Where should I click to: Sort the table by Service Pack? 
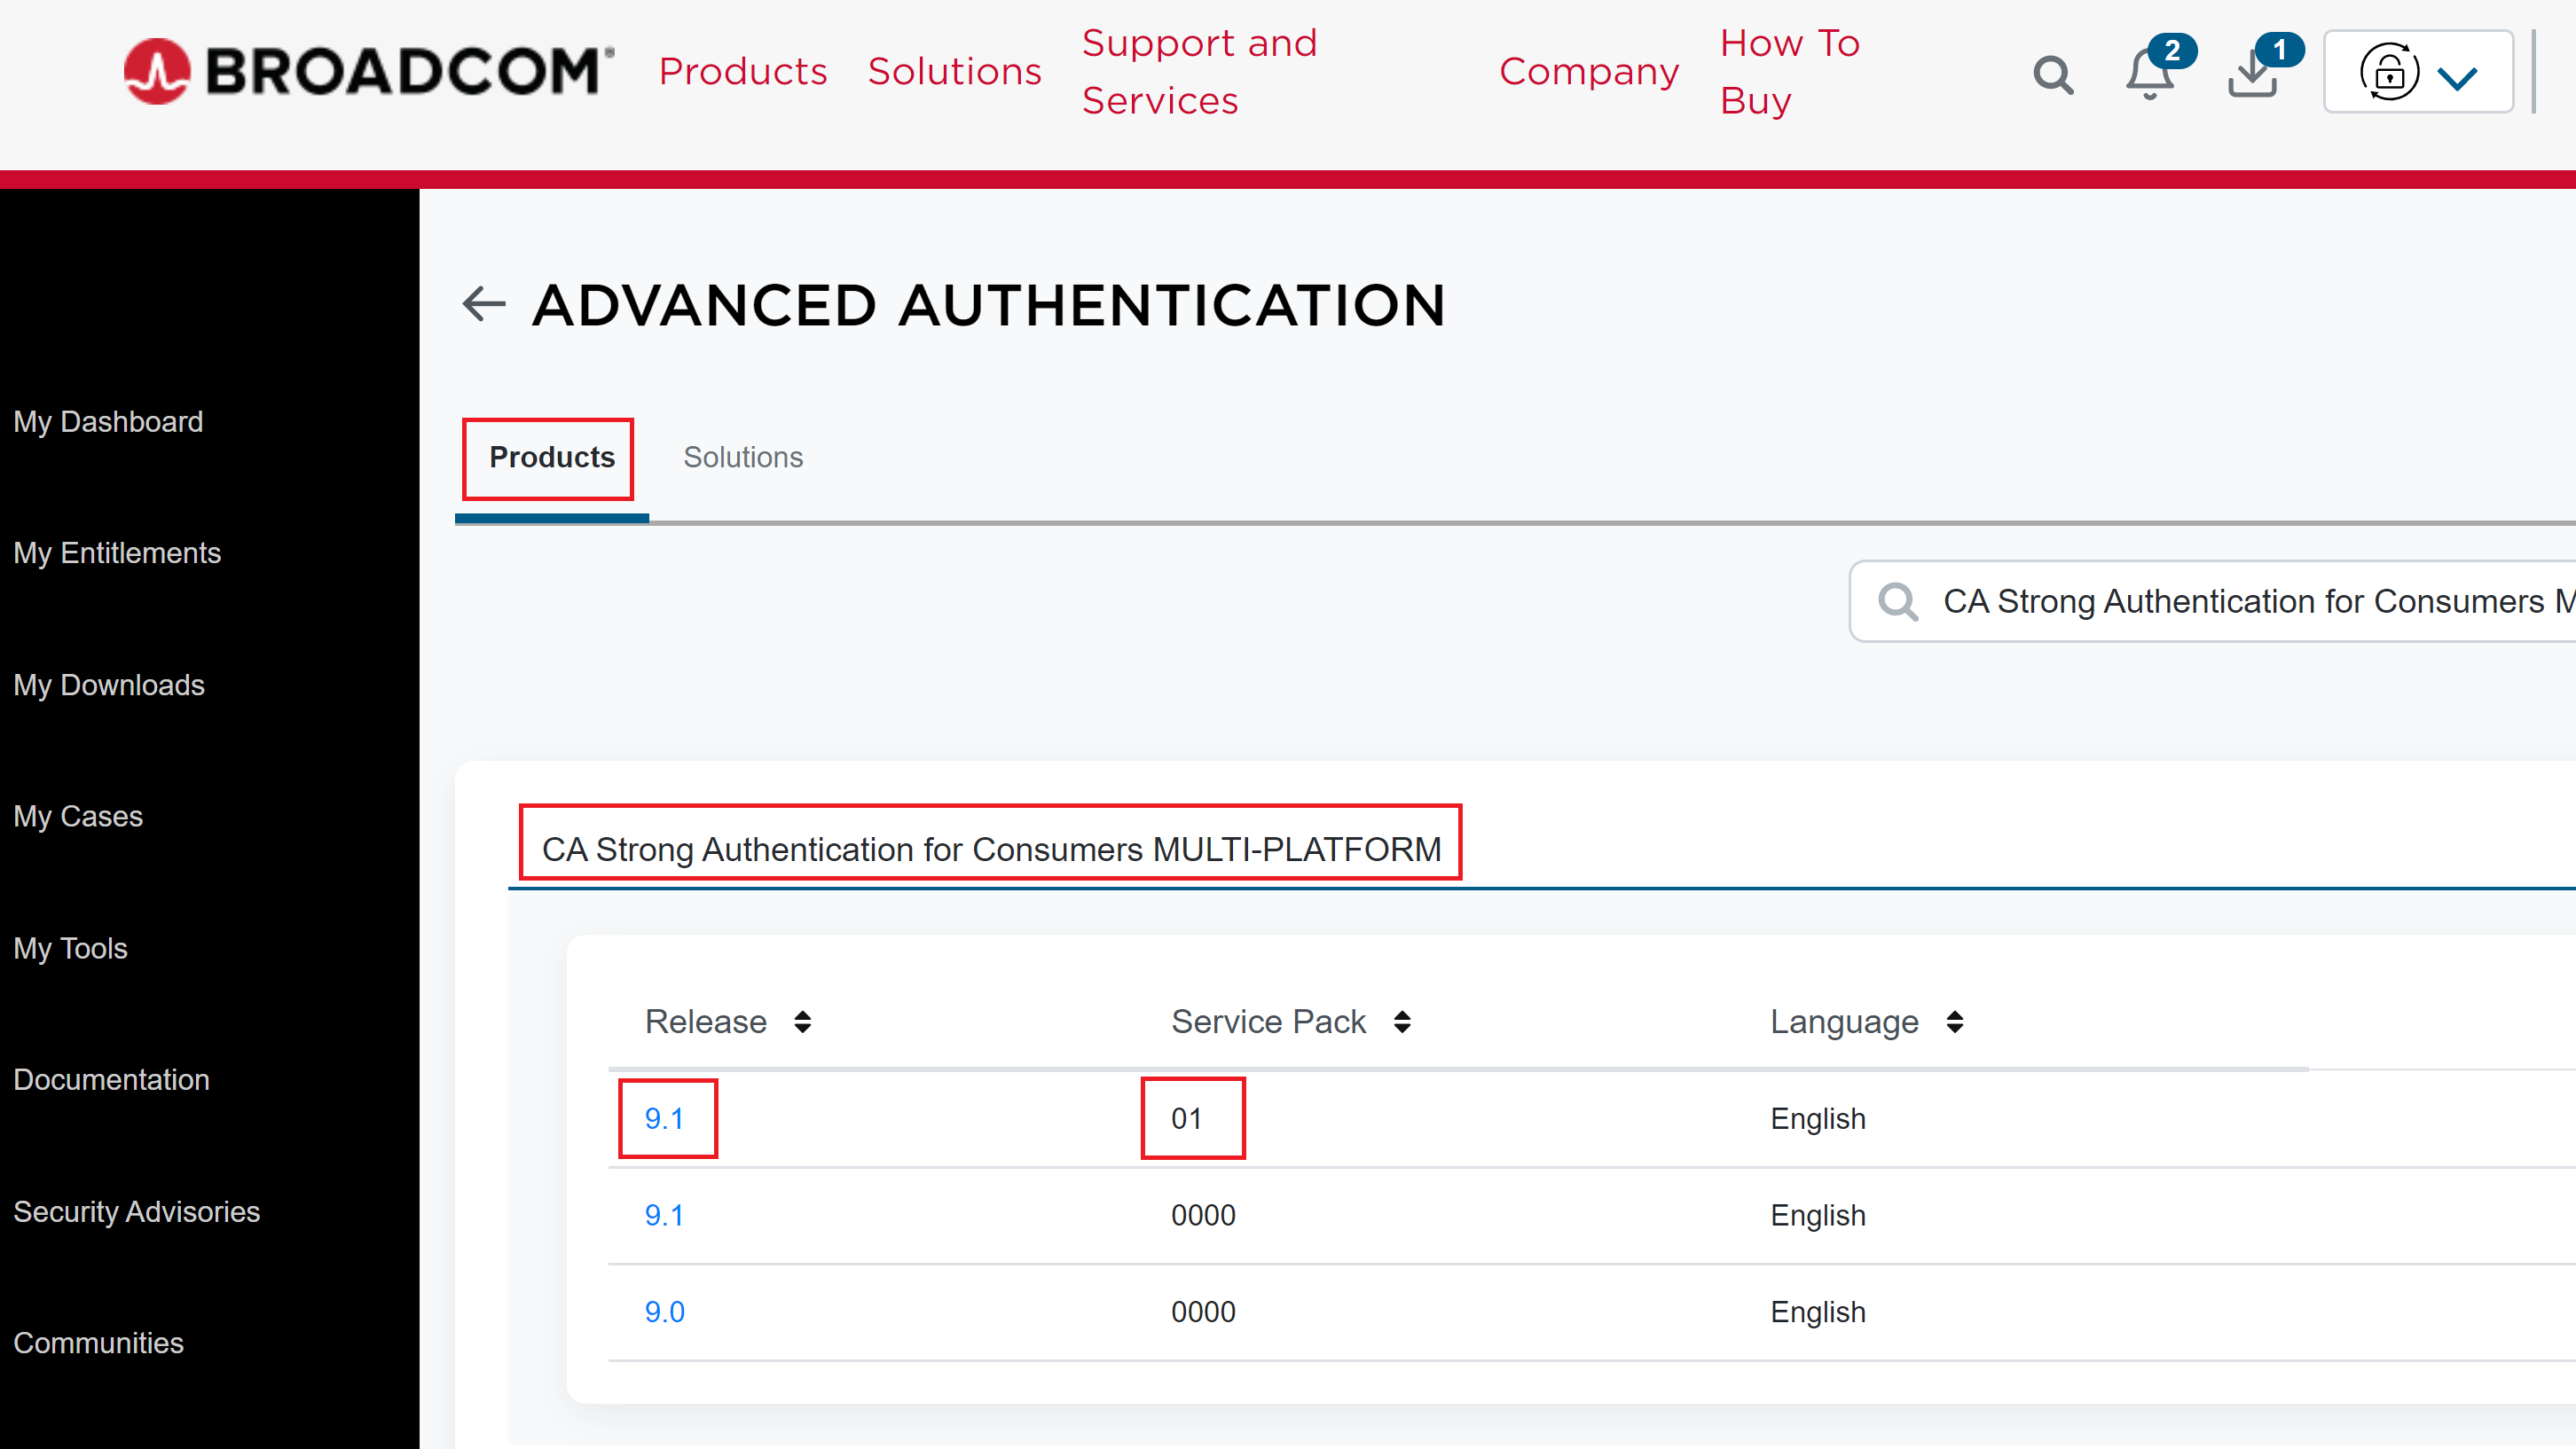click(1402, 1022)
